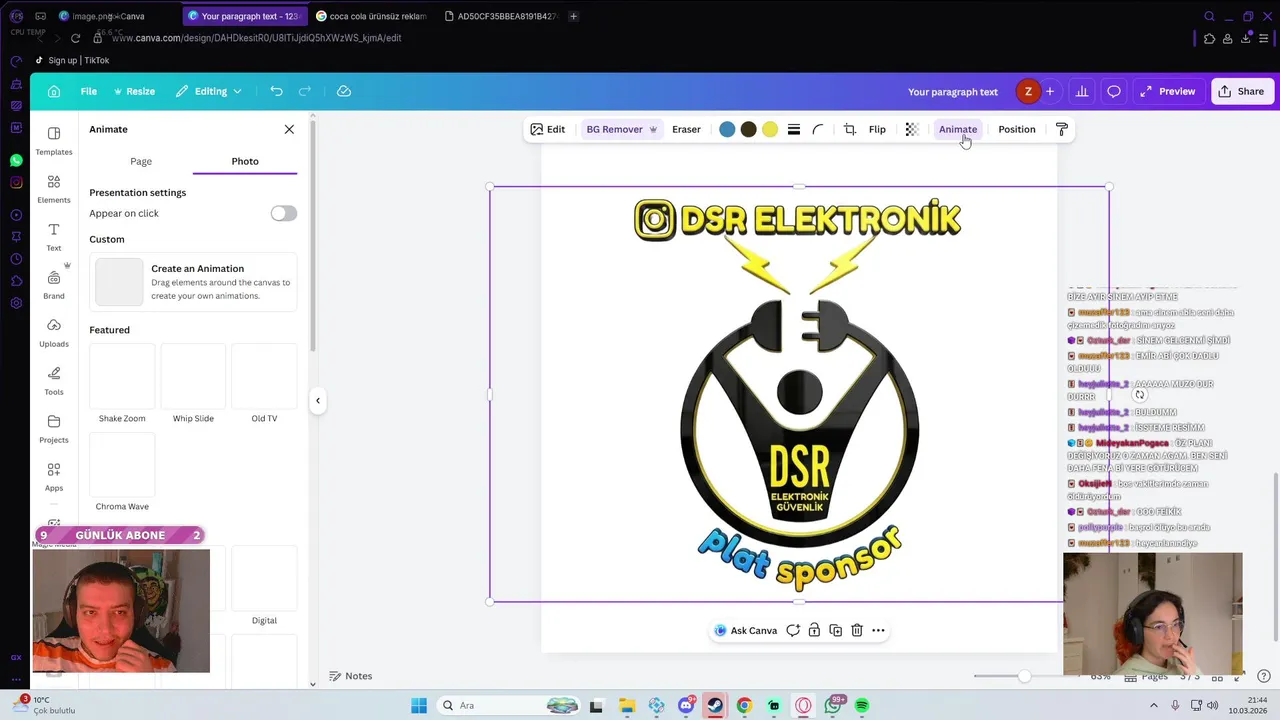Click Create an Animation card
The image size is (1280, 720).
coord(193,282)
